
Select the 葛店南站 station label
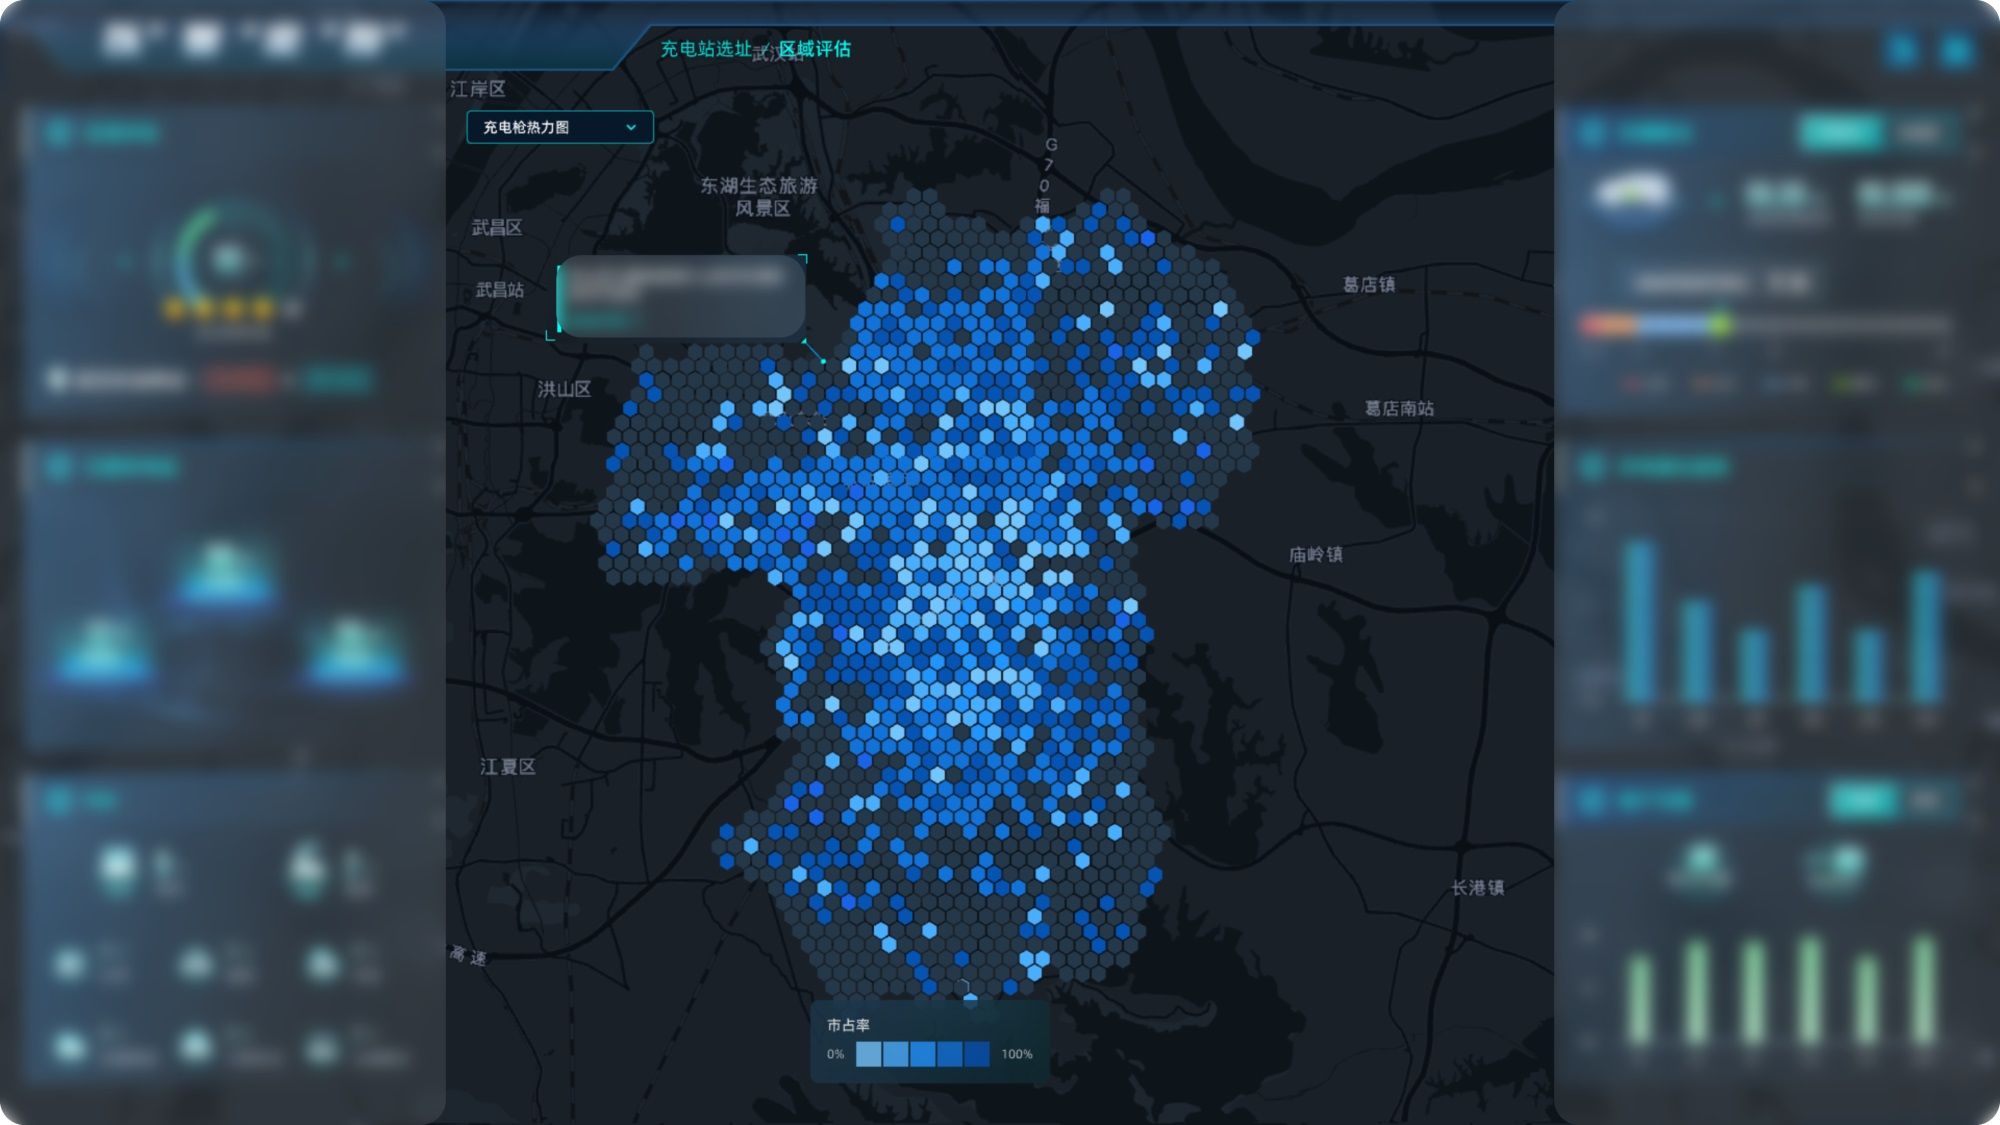click(x=1399, y=408)
